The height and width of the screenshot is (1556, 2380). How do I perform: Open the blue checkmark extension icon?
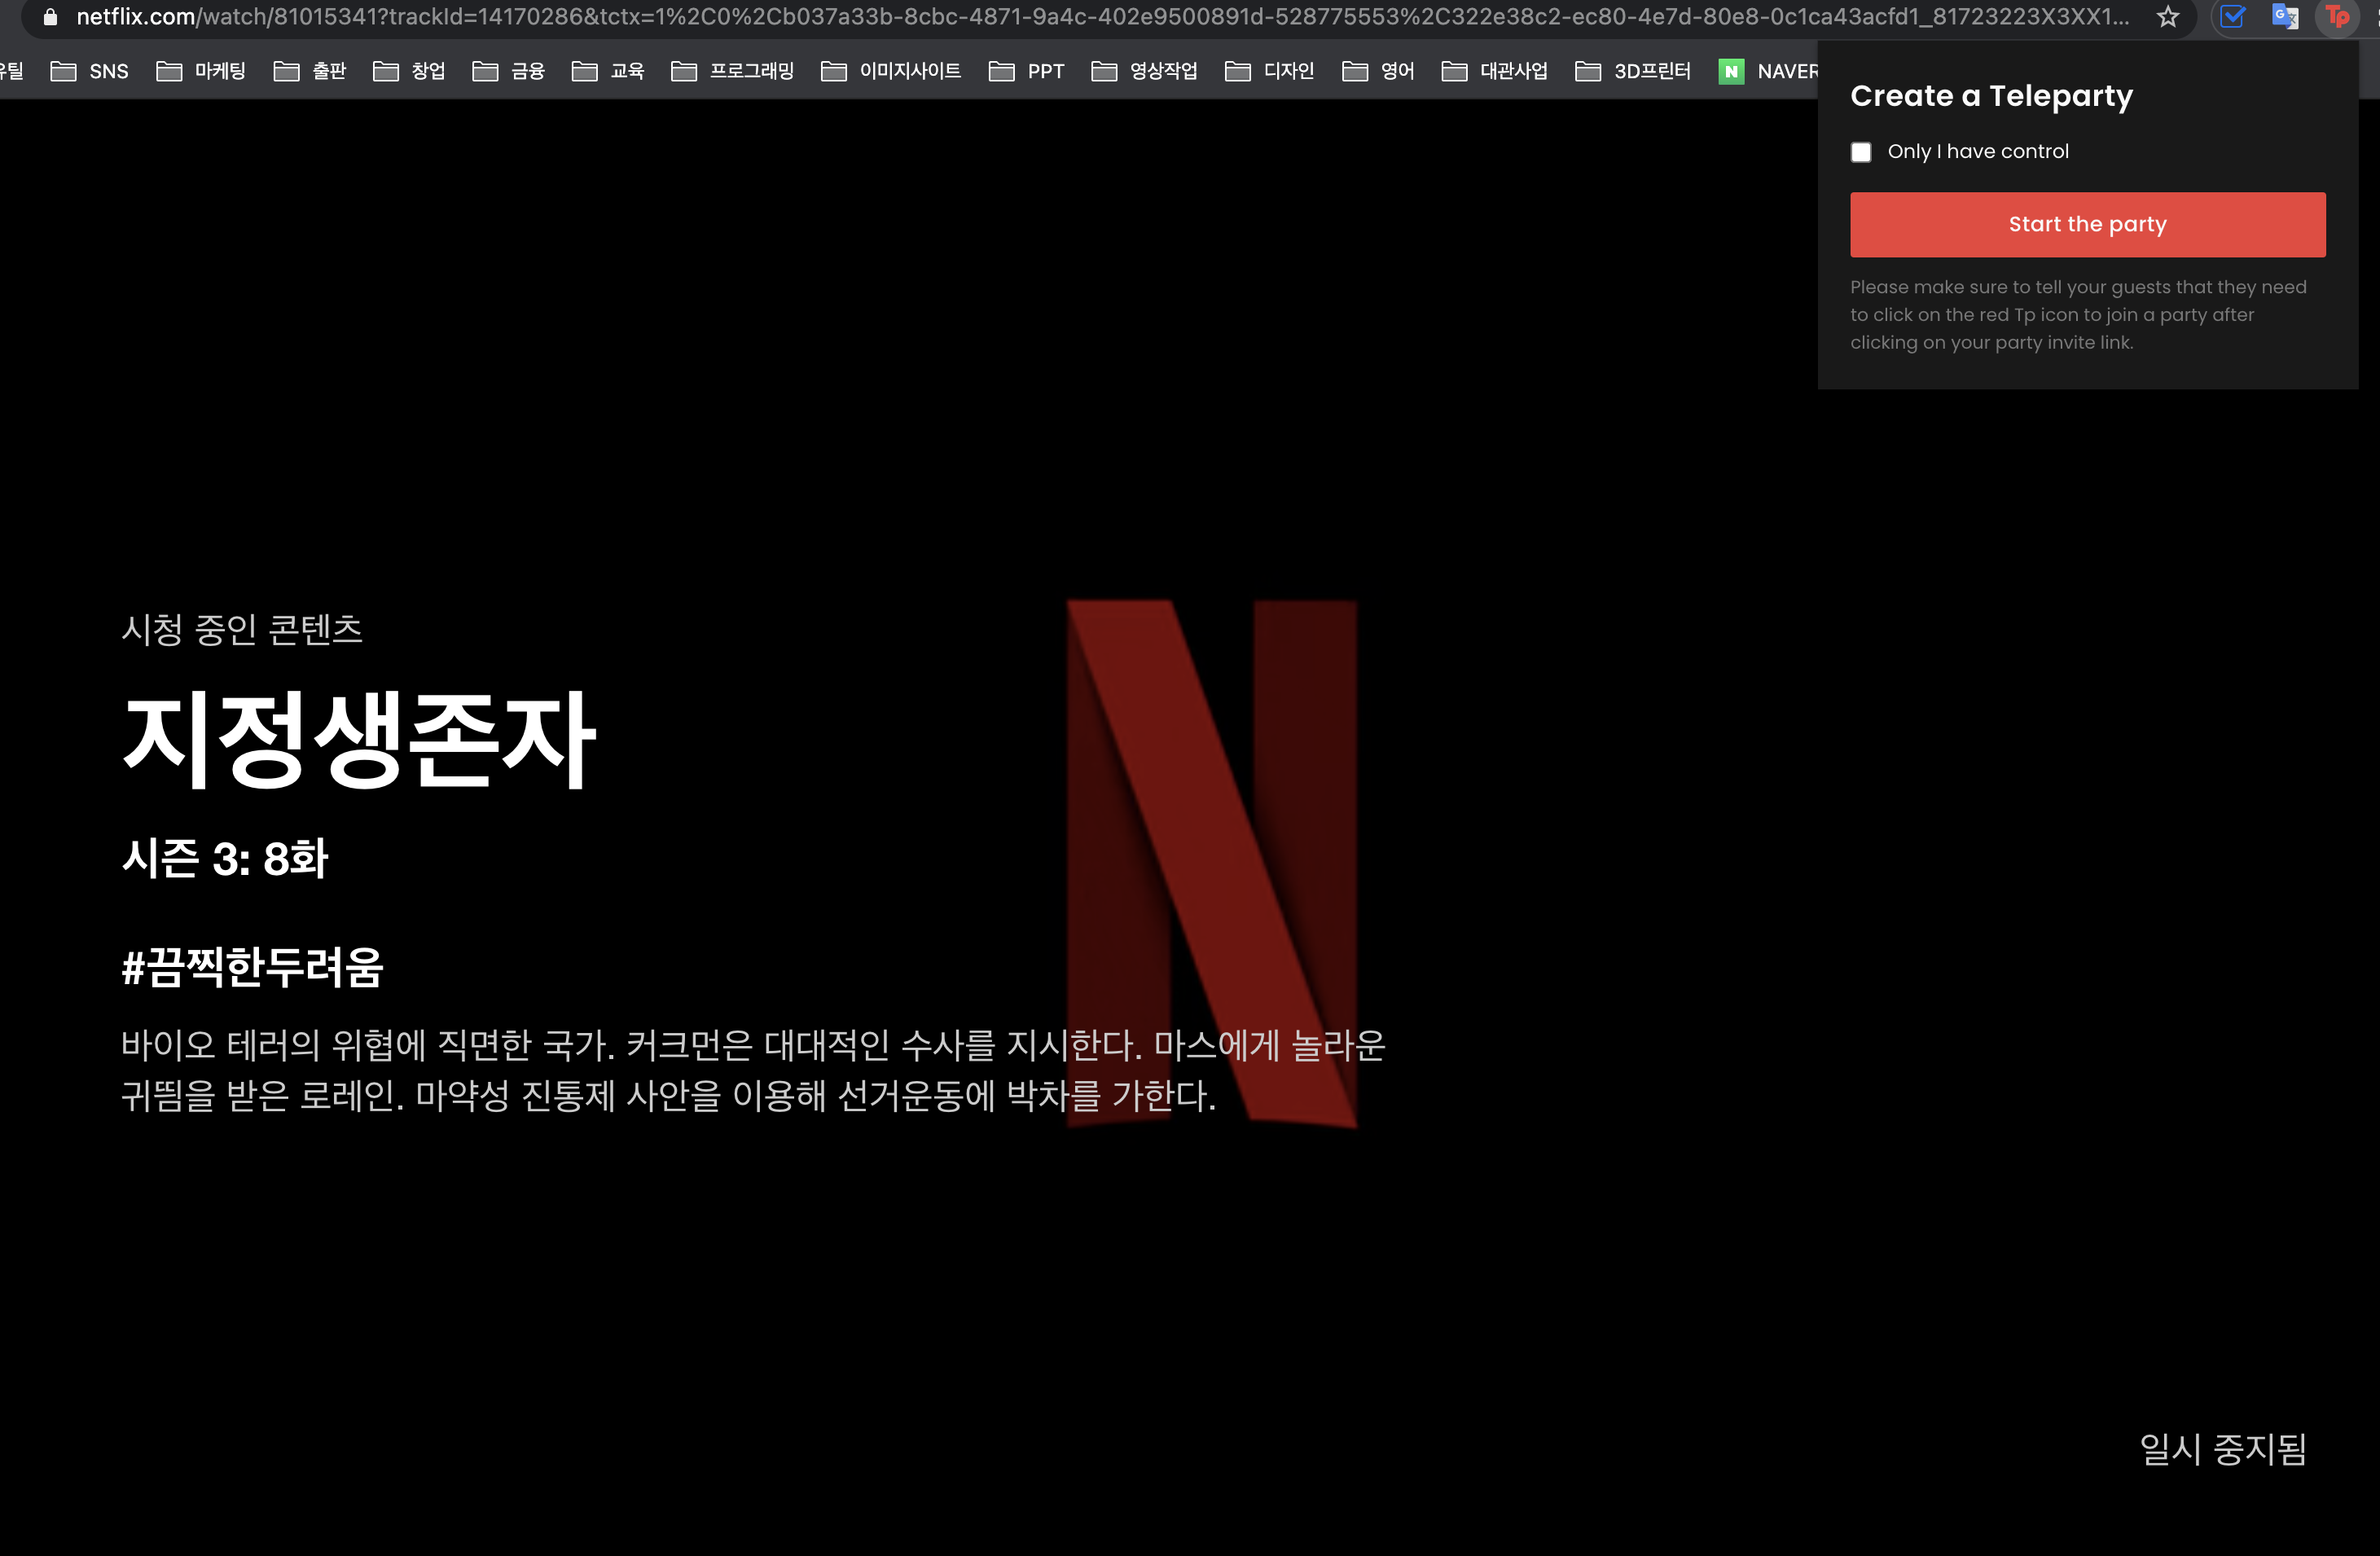point(2233,17)
